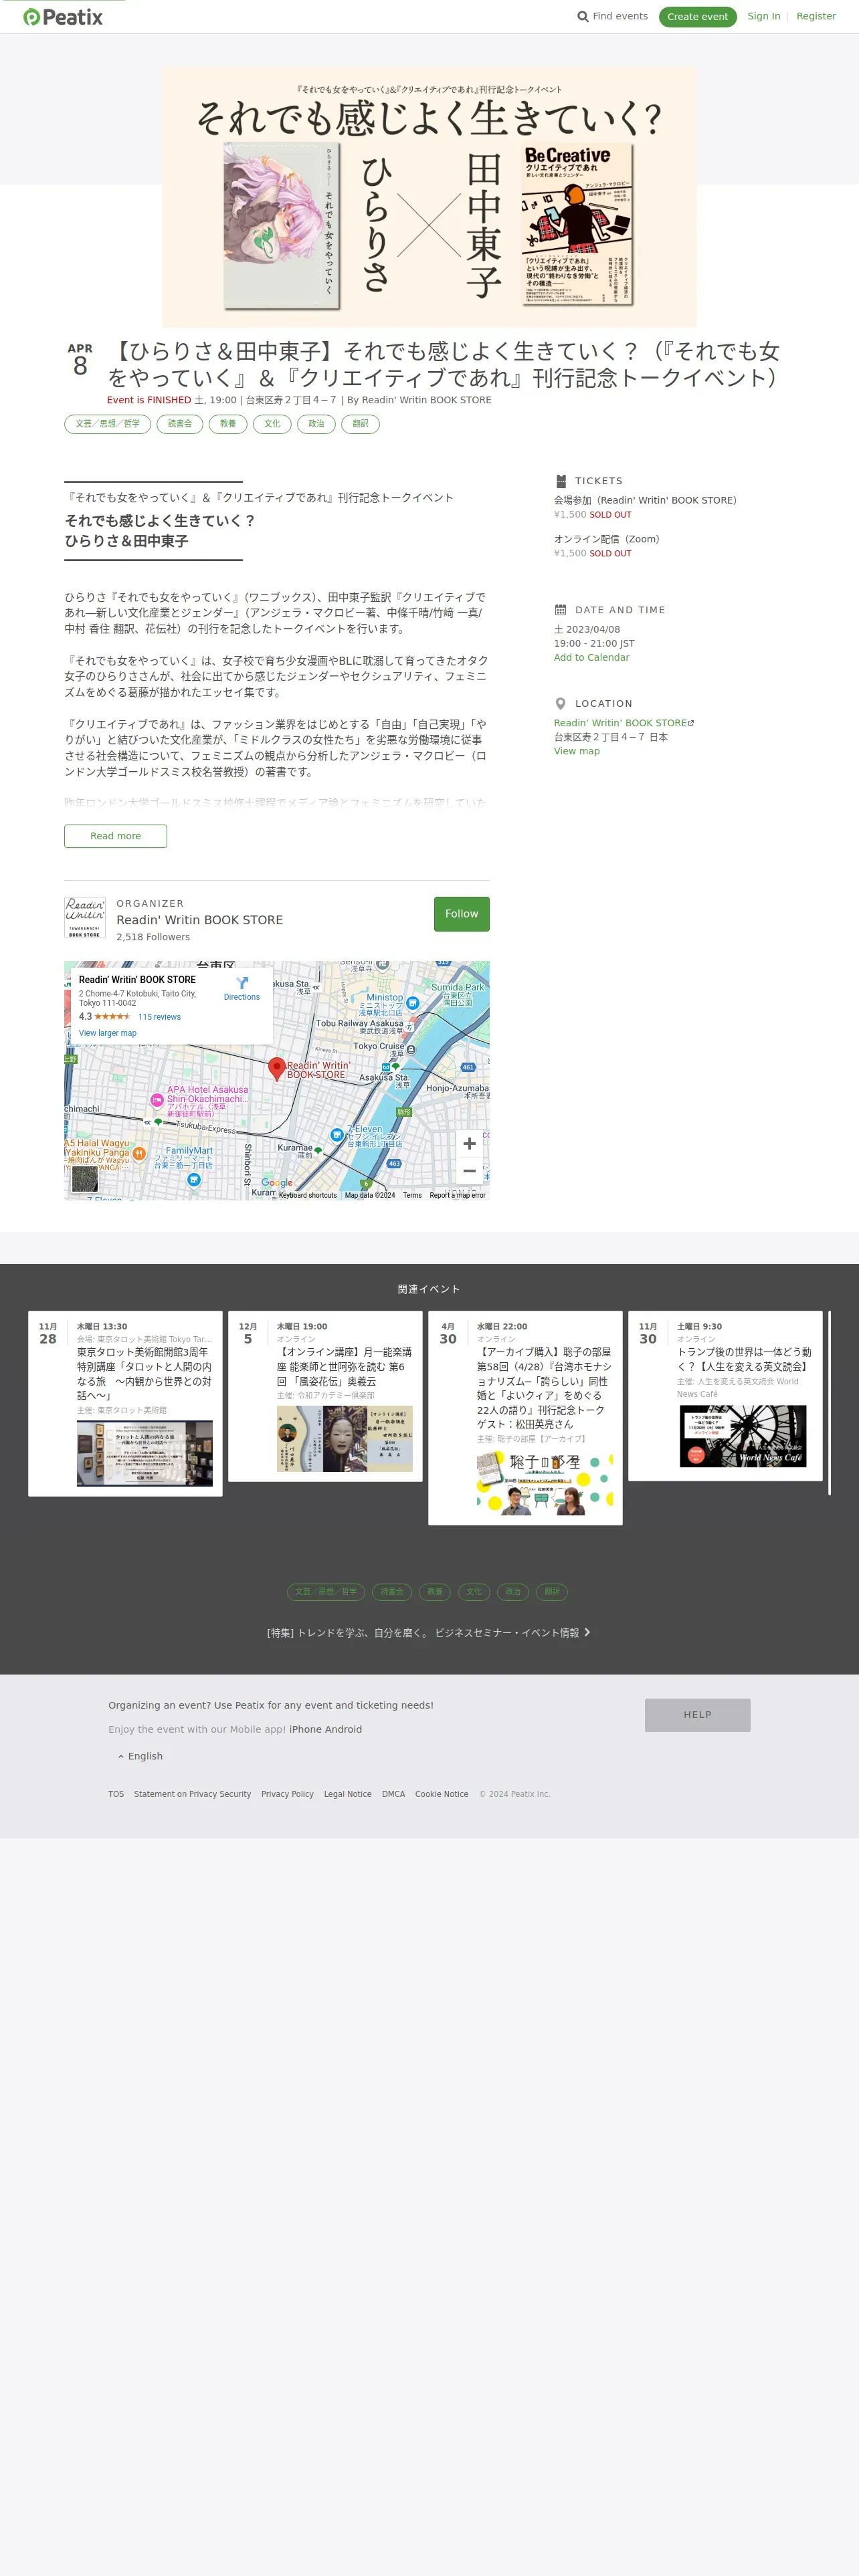Open the 特集 business seminar feature link
This screenshot has width=859, height=2576.
coord(429,1633)
